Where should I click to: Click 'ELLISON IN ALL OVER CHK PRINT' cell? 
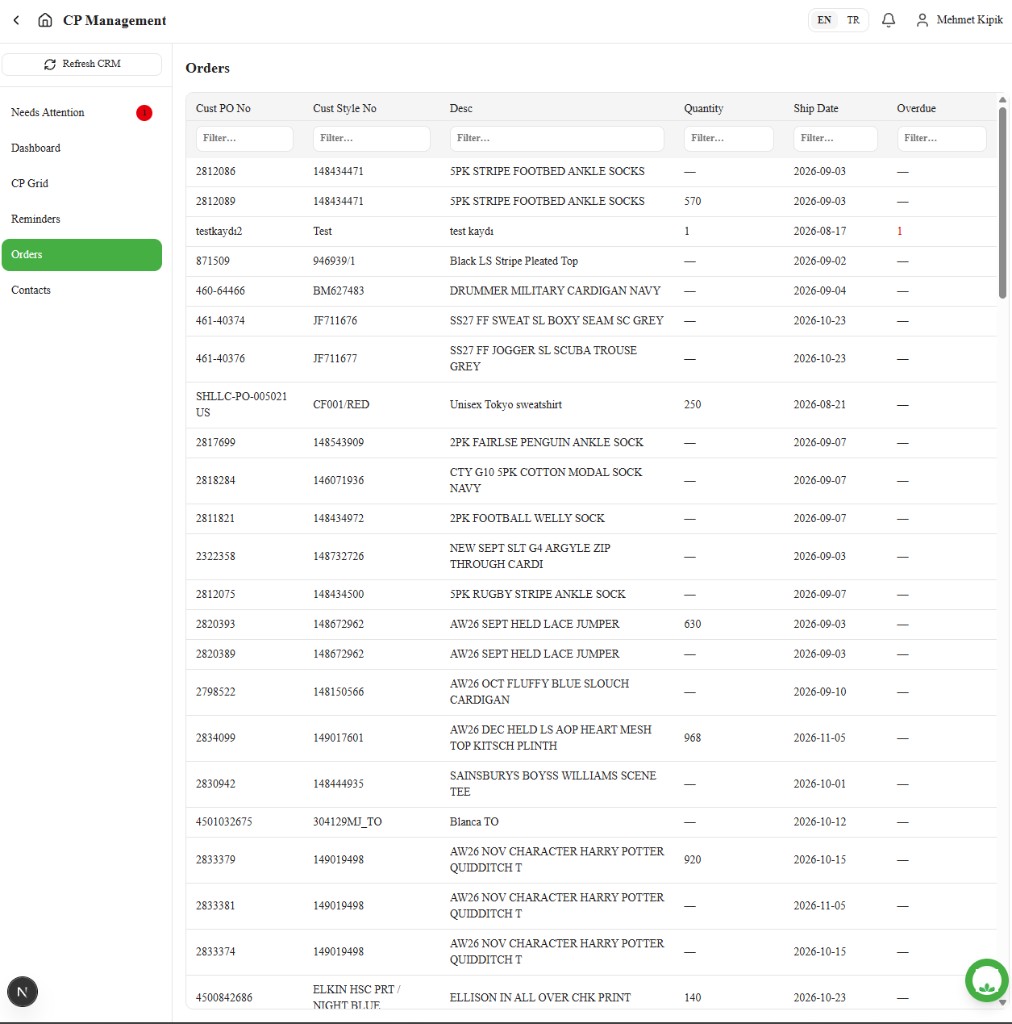point(540,997)
